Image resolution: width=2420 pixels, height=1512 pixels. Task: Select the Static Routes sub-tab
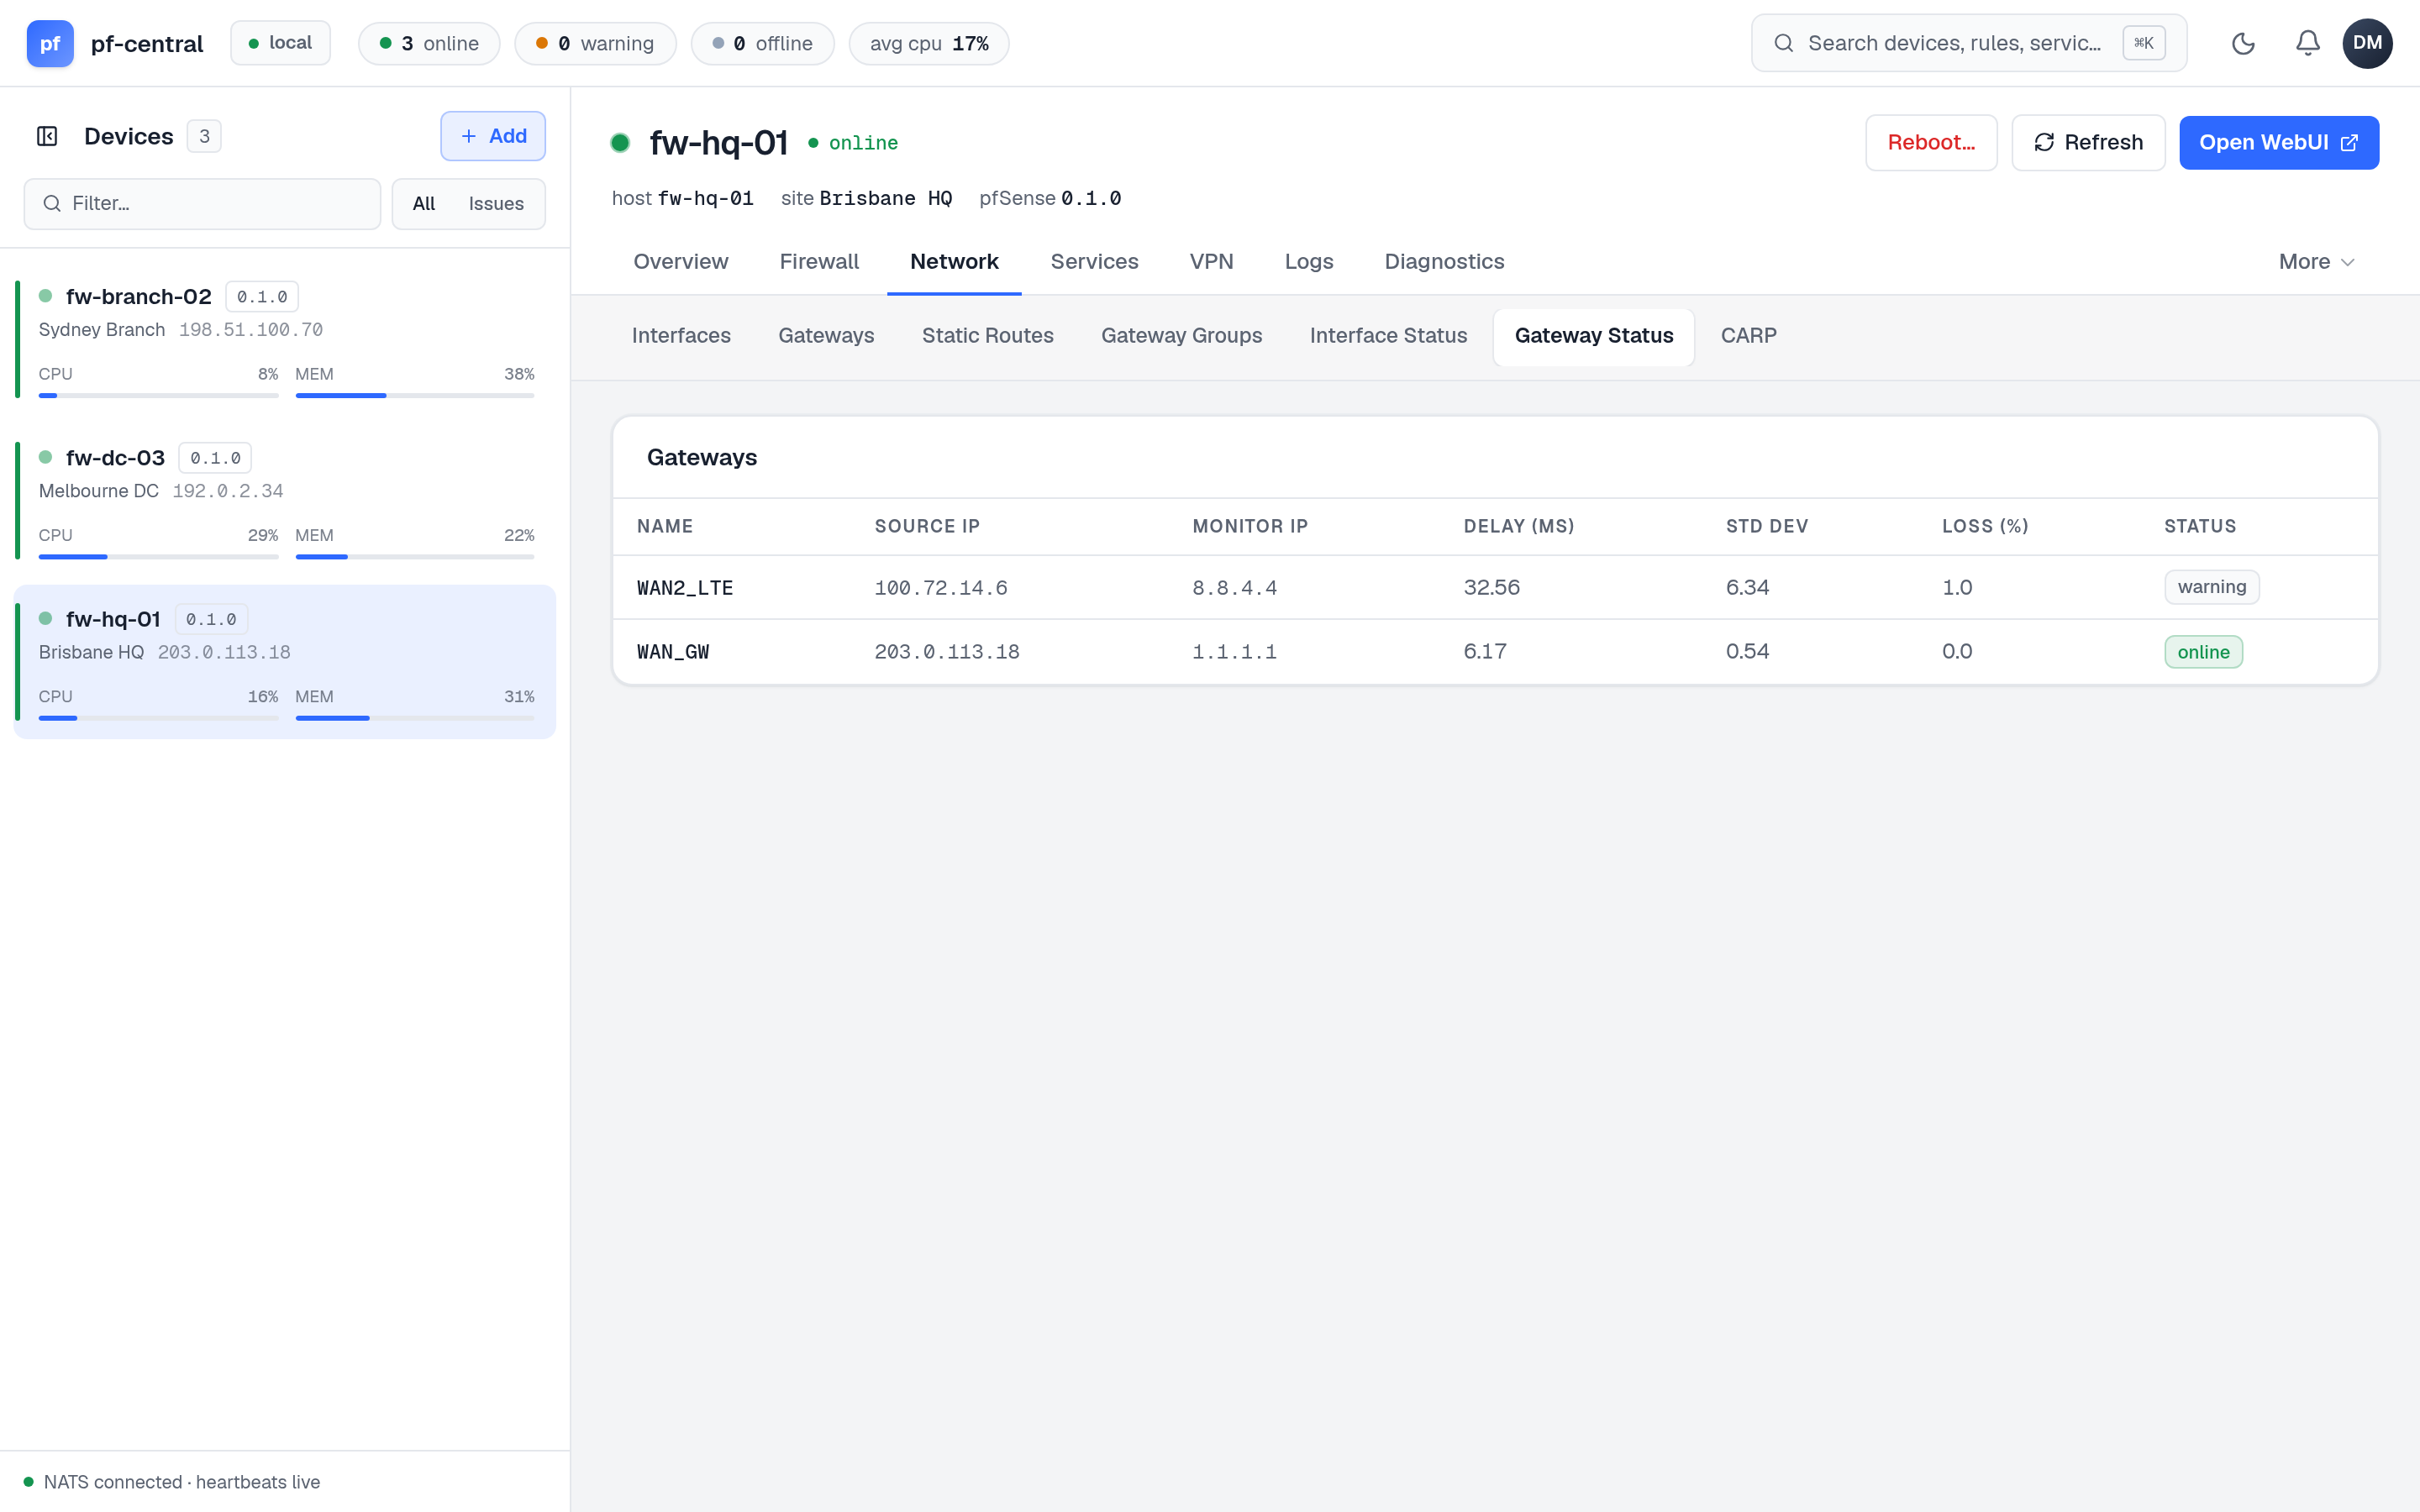tap(987, 336)
